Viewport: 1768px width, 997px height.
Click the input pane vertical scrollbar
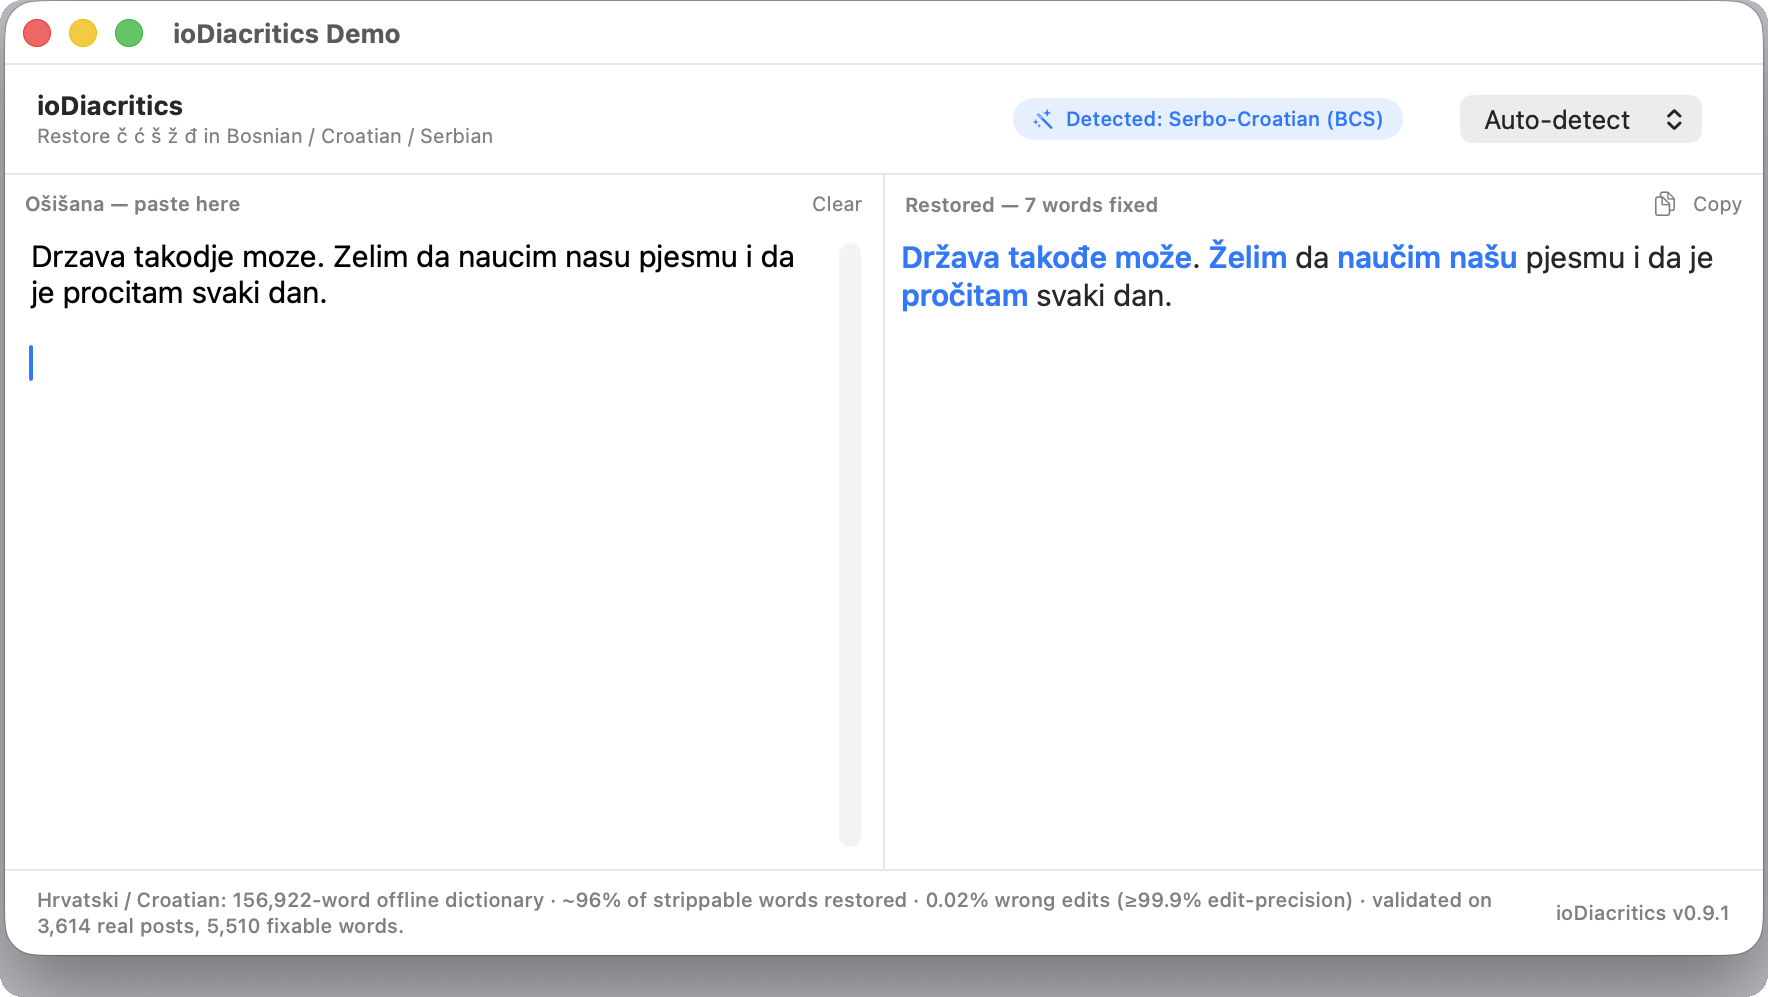[x=850, y=545]
